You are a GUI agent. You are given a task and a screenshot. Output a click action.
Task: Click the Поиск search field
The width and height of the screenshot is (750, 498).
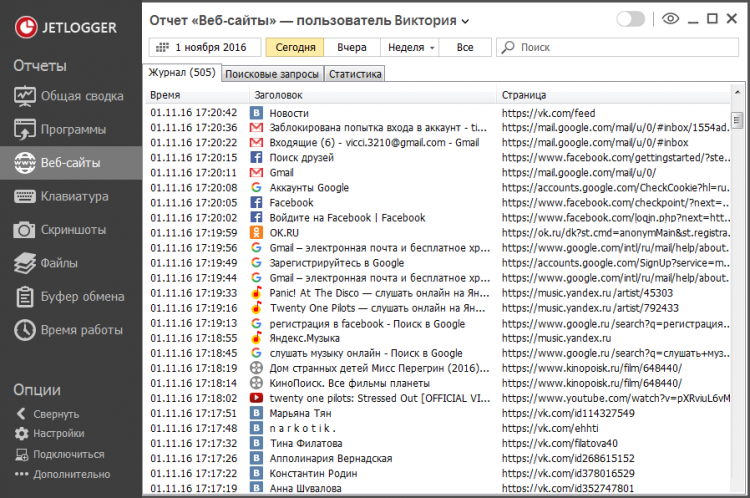(618, 47)
